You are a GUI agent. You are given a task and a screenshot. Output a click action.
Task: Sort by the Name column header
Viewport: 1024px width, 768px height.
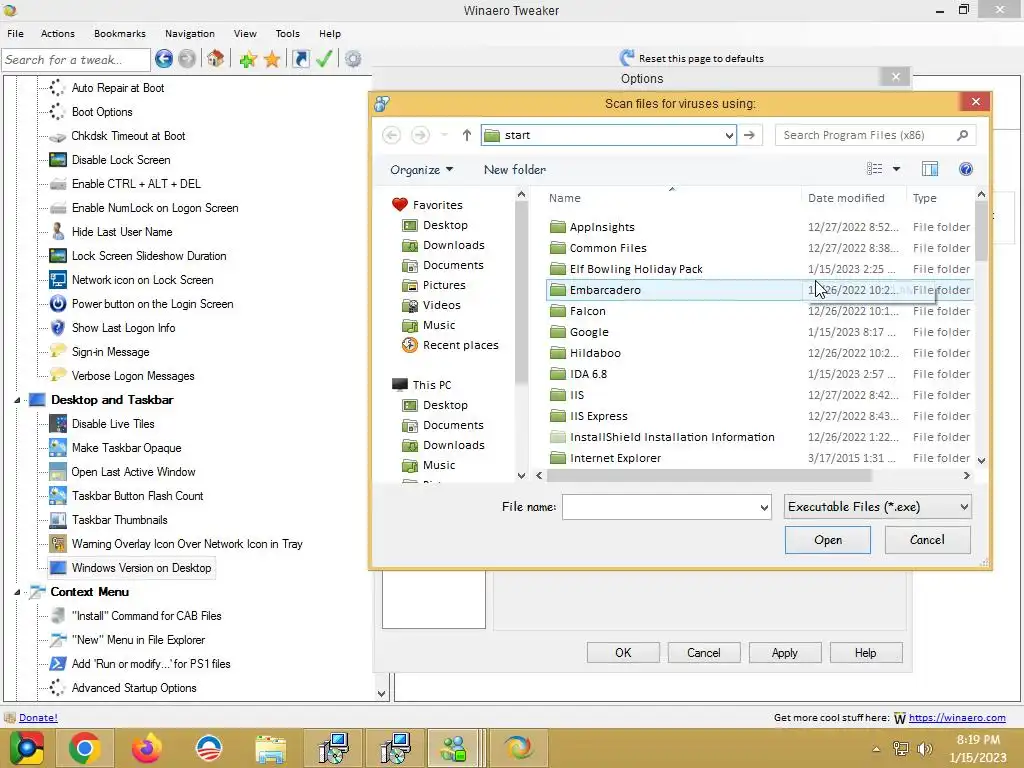[673, 198]
